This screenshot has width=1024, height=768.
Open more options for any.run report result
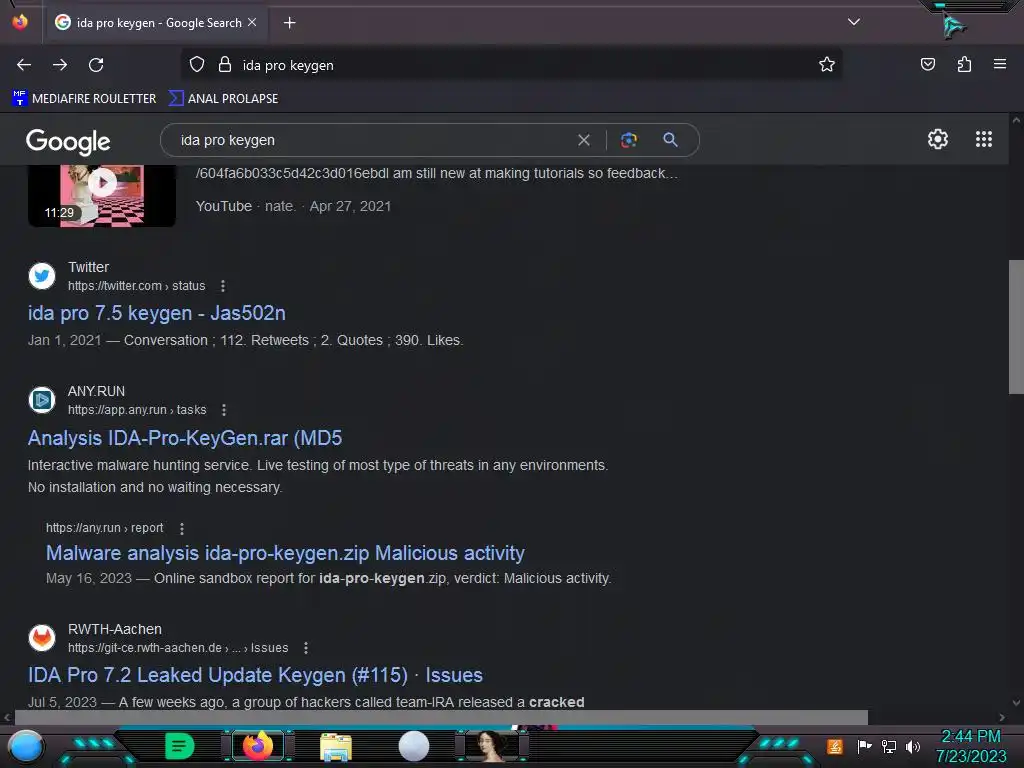(182, 528)
